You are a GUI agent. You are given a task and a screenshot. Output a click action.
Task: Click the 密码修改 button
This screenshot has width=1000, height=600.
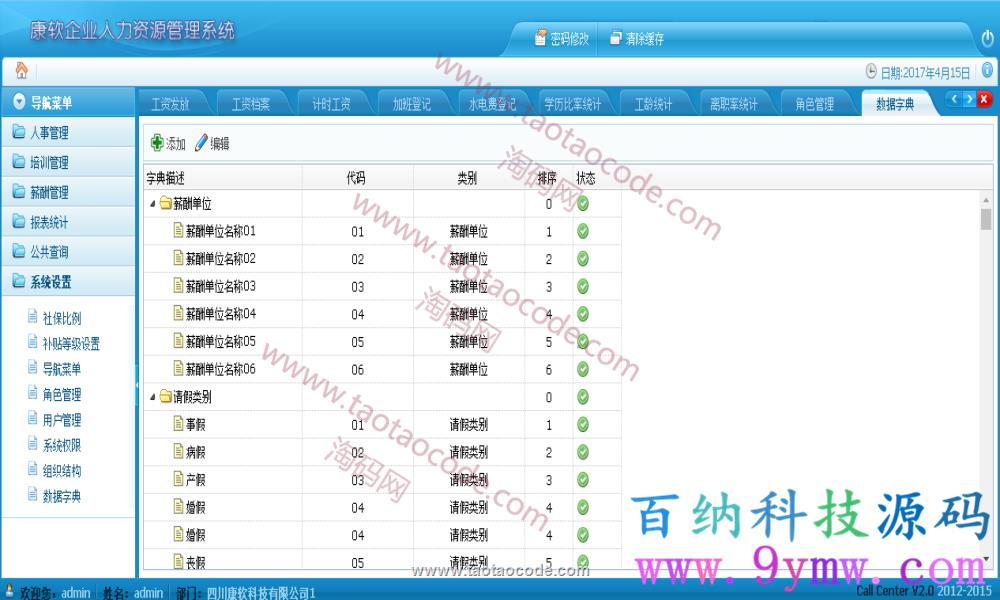561,39
